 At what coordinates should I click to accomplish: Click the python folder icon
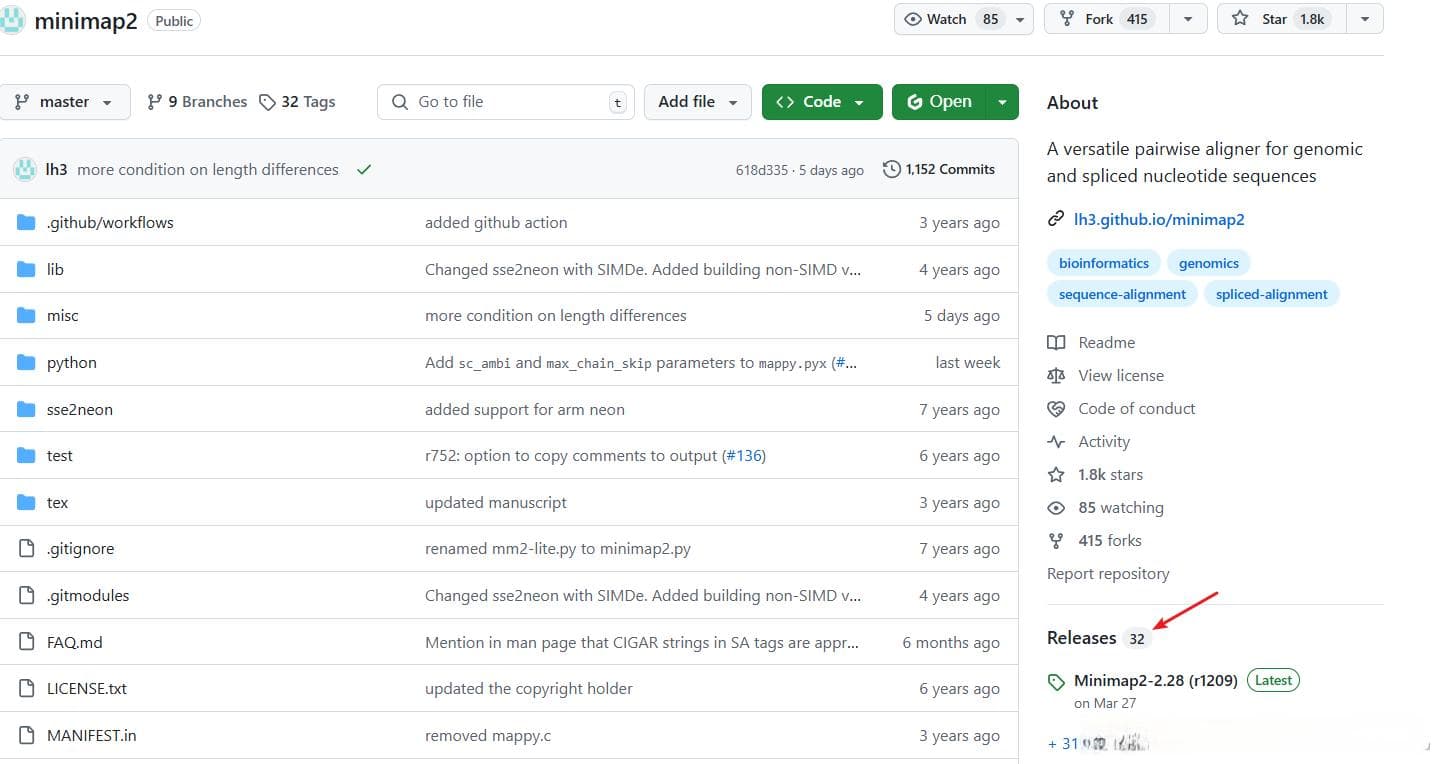[x=26, y=362]
